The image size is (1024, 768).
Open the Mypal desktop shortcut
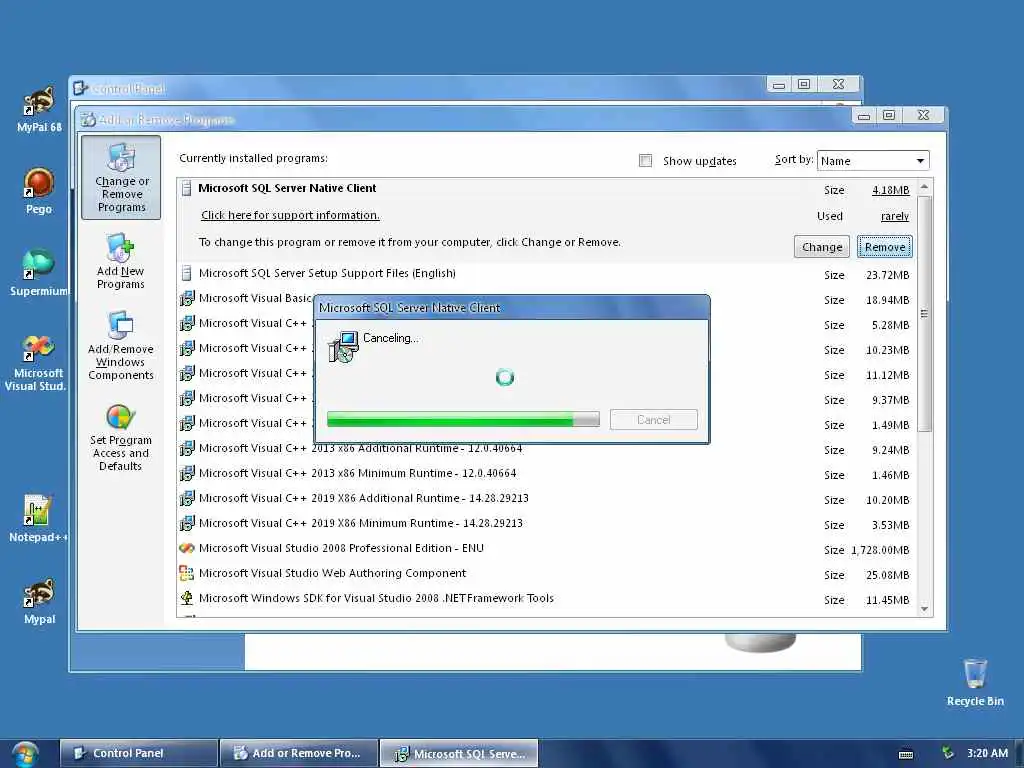coord(39,601)
